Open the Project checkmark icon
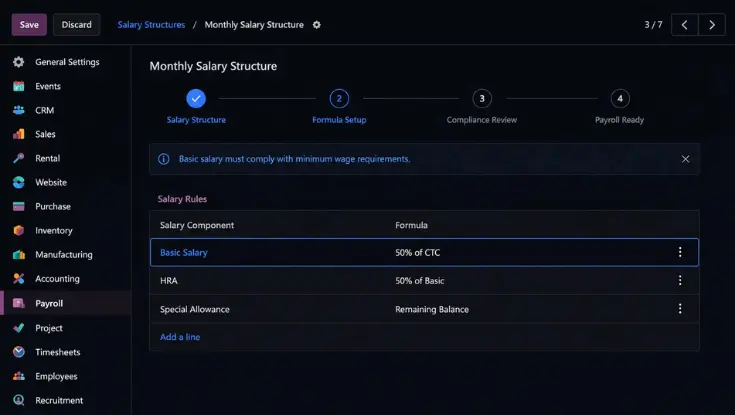Screen dimensions: 735x415 coord(19,328)
